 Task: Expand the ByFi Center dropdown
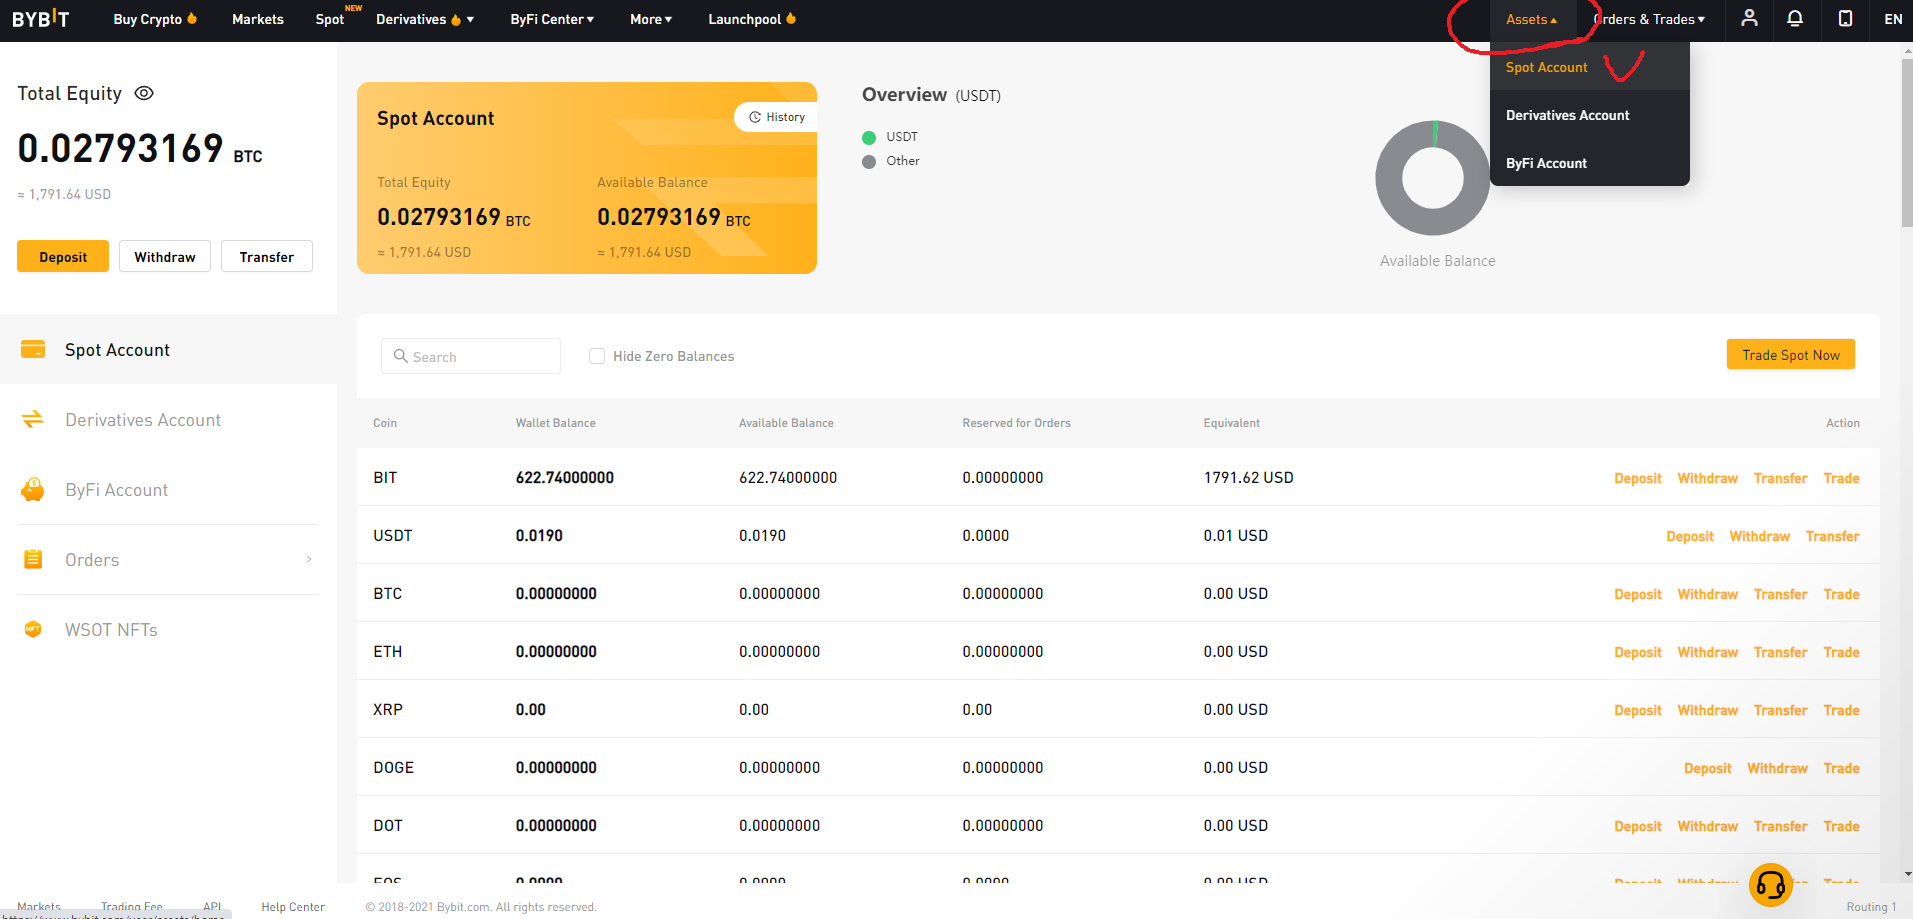tap(552, 19)
